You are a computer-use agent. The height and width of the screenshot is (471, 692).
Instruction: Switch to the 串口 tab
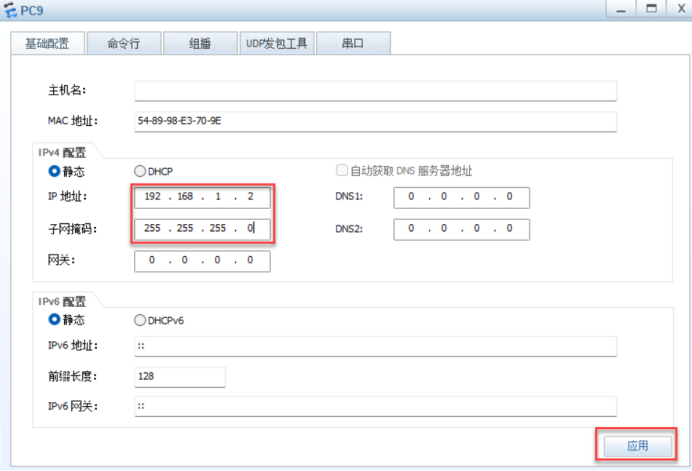click(352, 44)
